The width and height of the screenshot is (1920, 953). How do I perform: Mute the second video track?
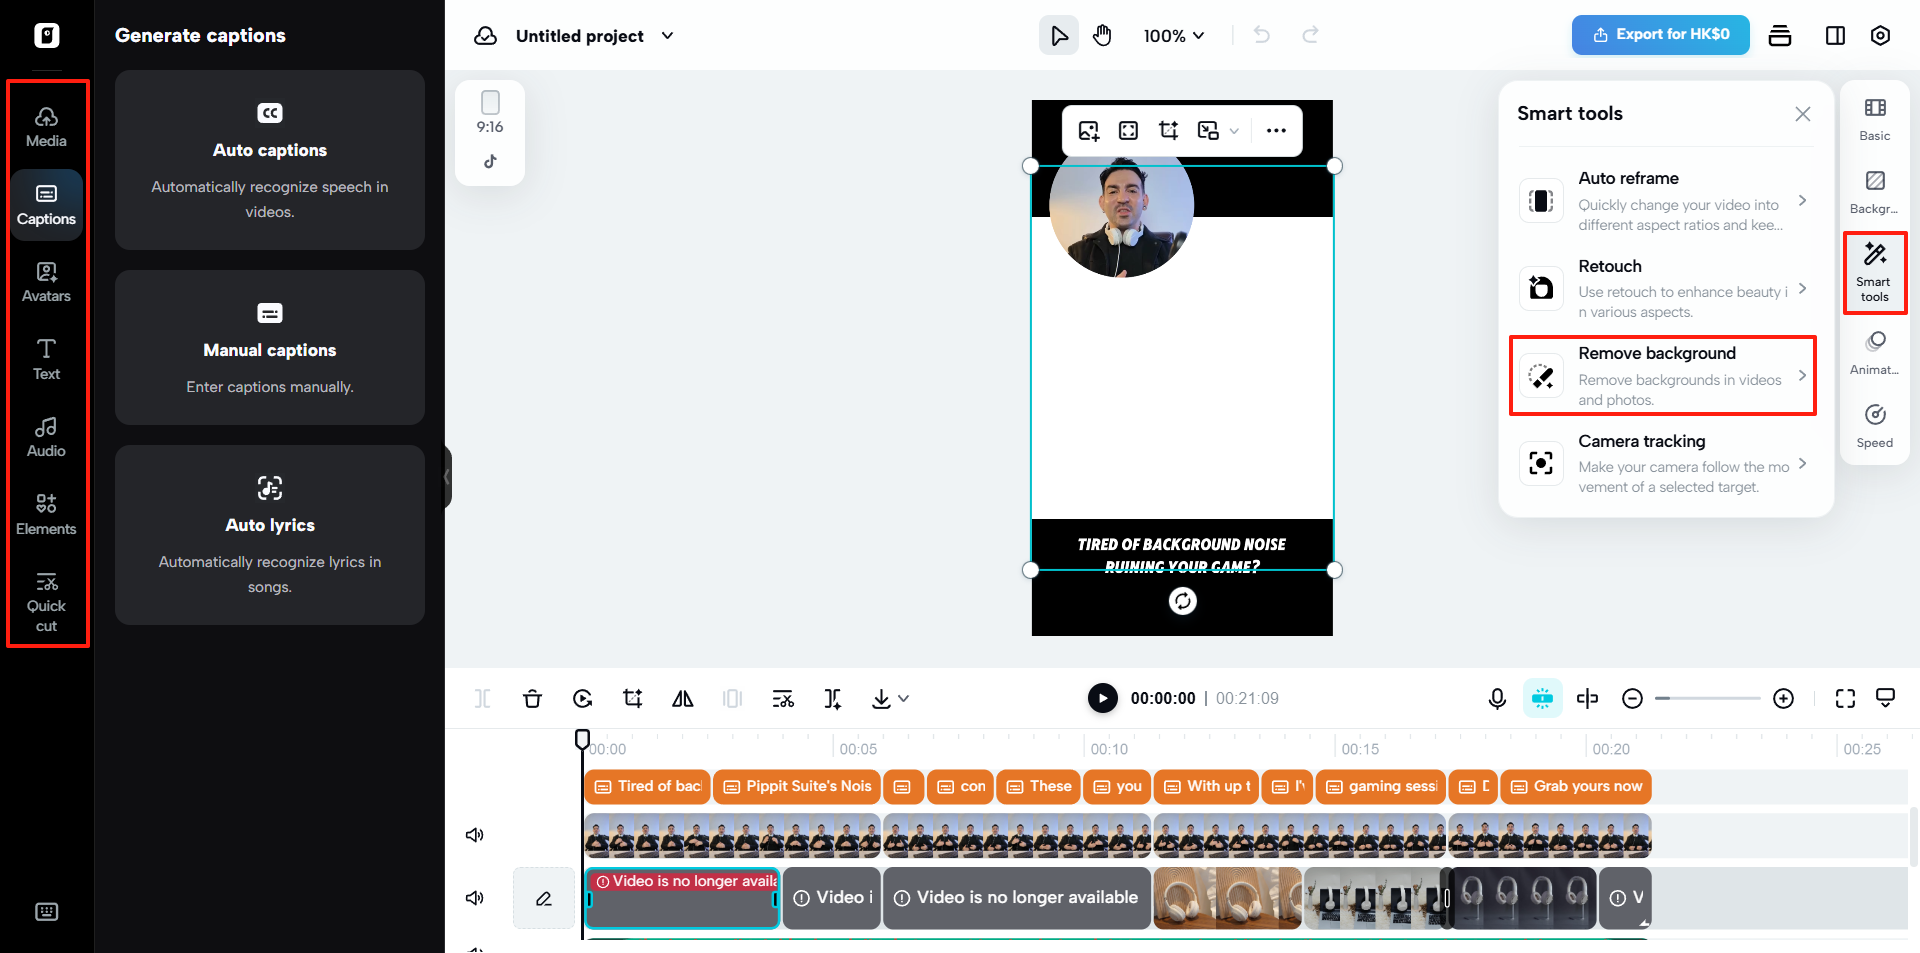point(475,898)
